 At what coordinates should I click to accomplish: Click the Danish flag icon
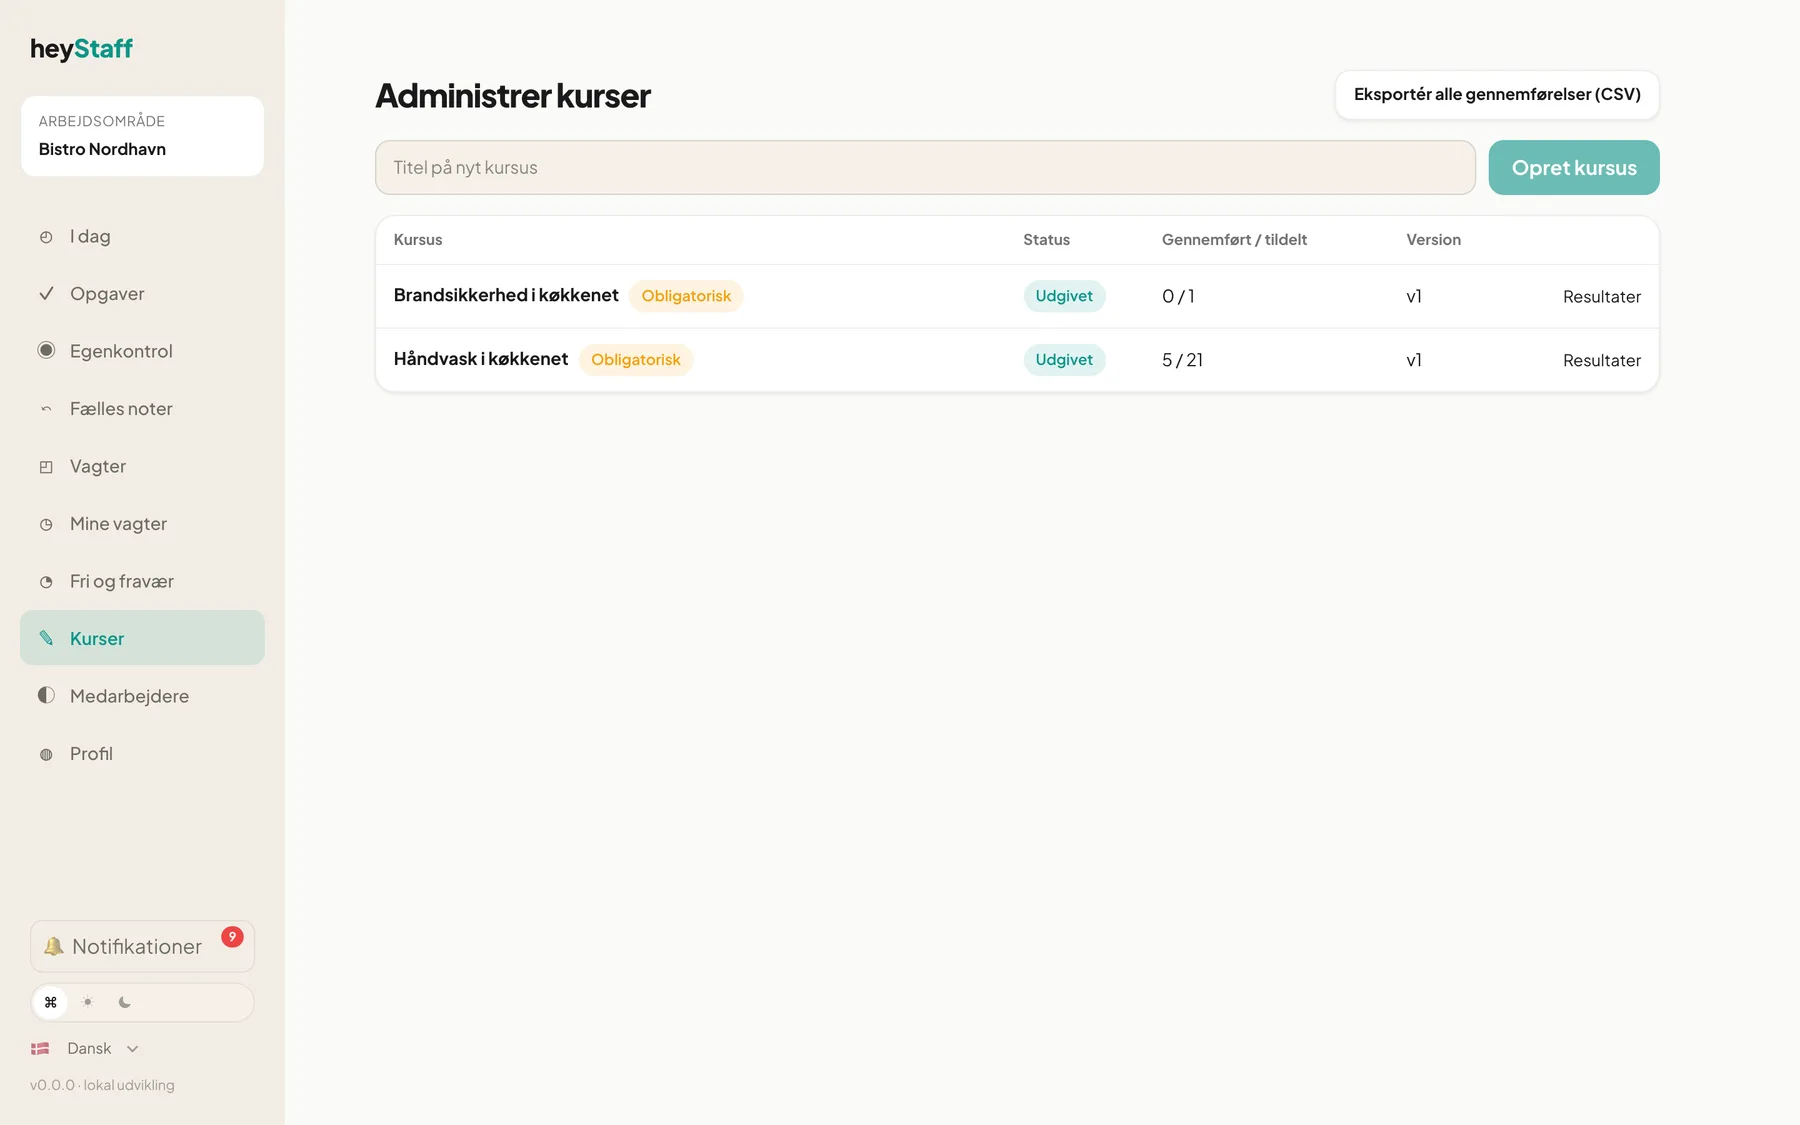[x=40, y=1048]
